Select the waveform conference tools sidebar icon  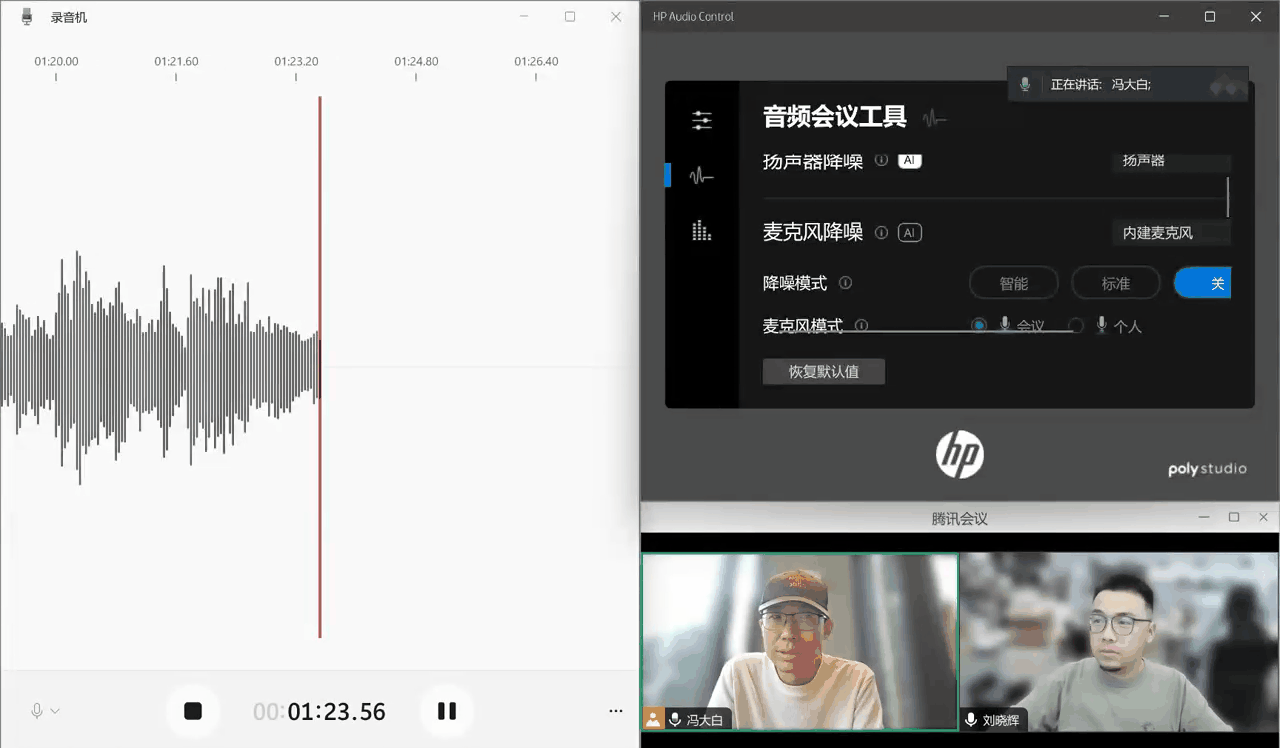(x=702, y=176)
